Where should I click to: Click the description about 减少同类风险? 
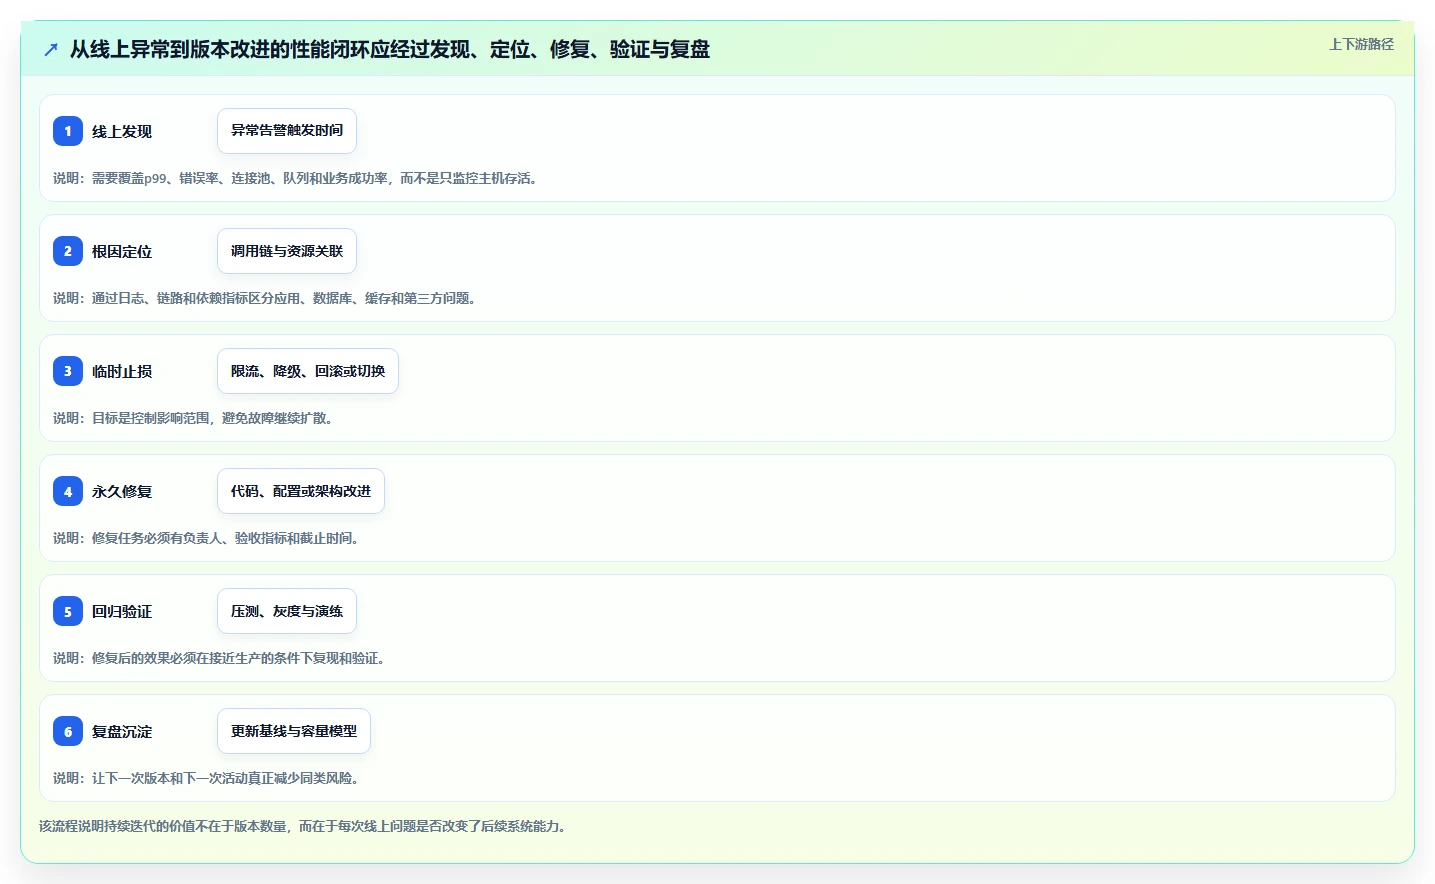208,778
